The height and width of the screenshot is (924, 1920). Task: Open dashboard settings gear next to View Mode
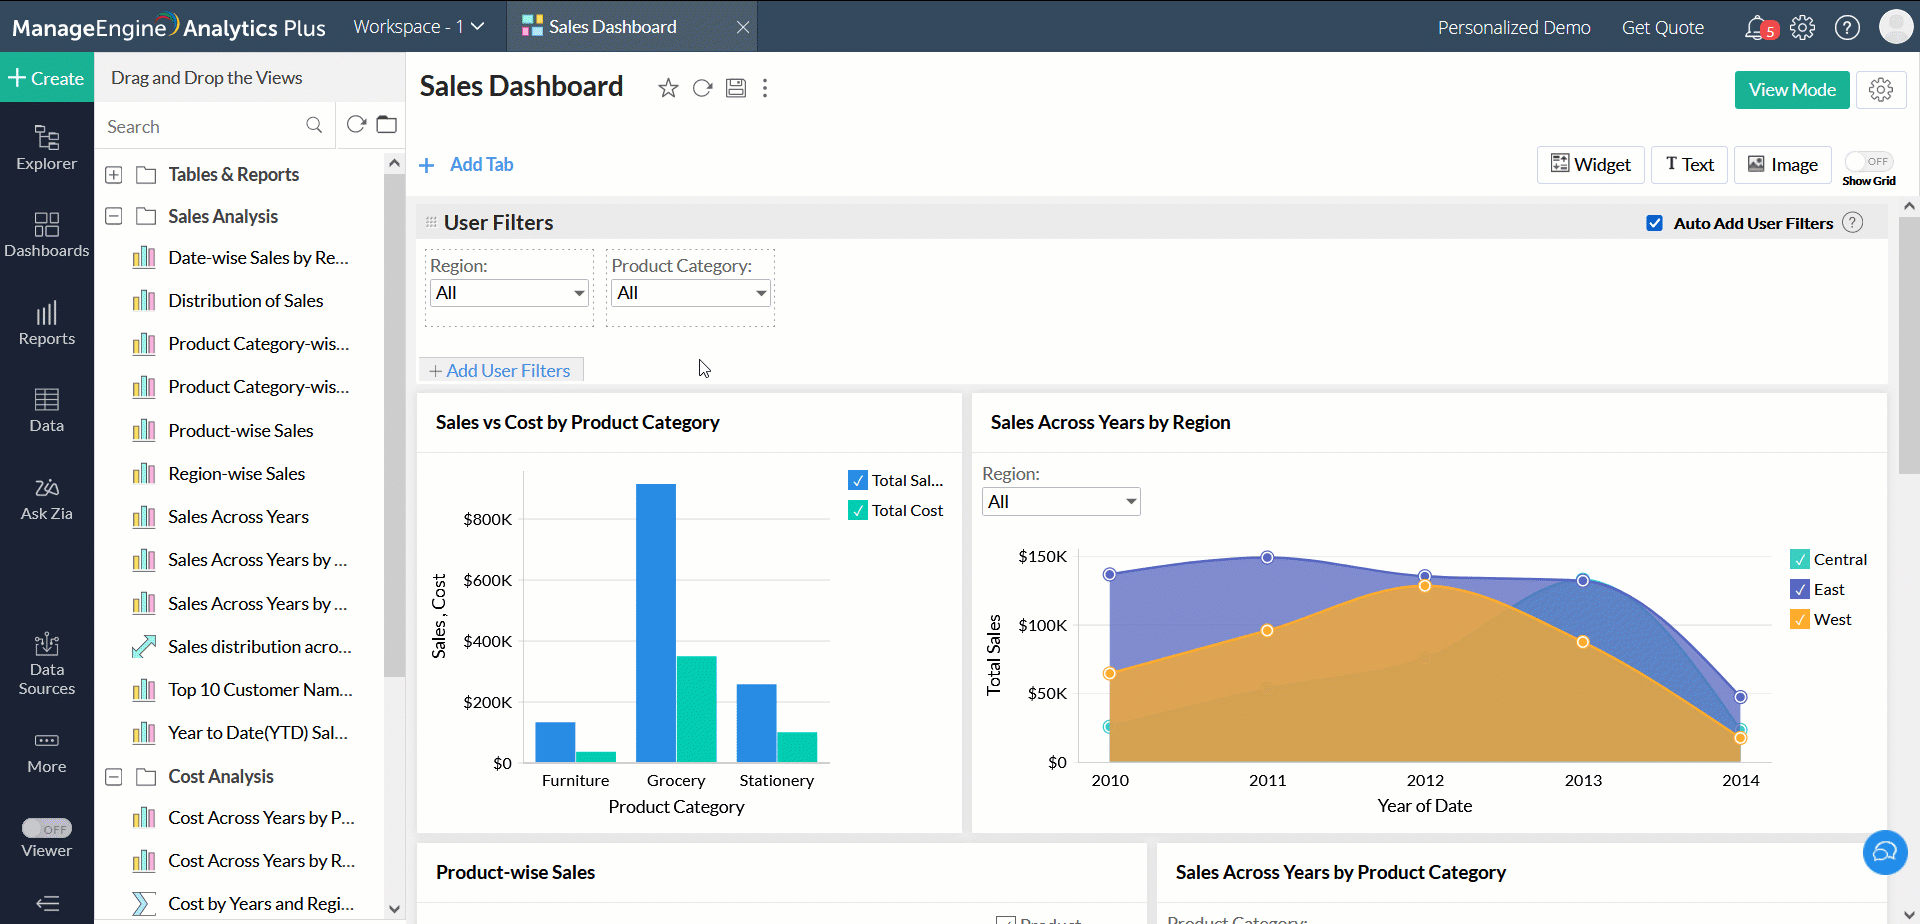[x=1880, y=90]
